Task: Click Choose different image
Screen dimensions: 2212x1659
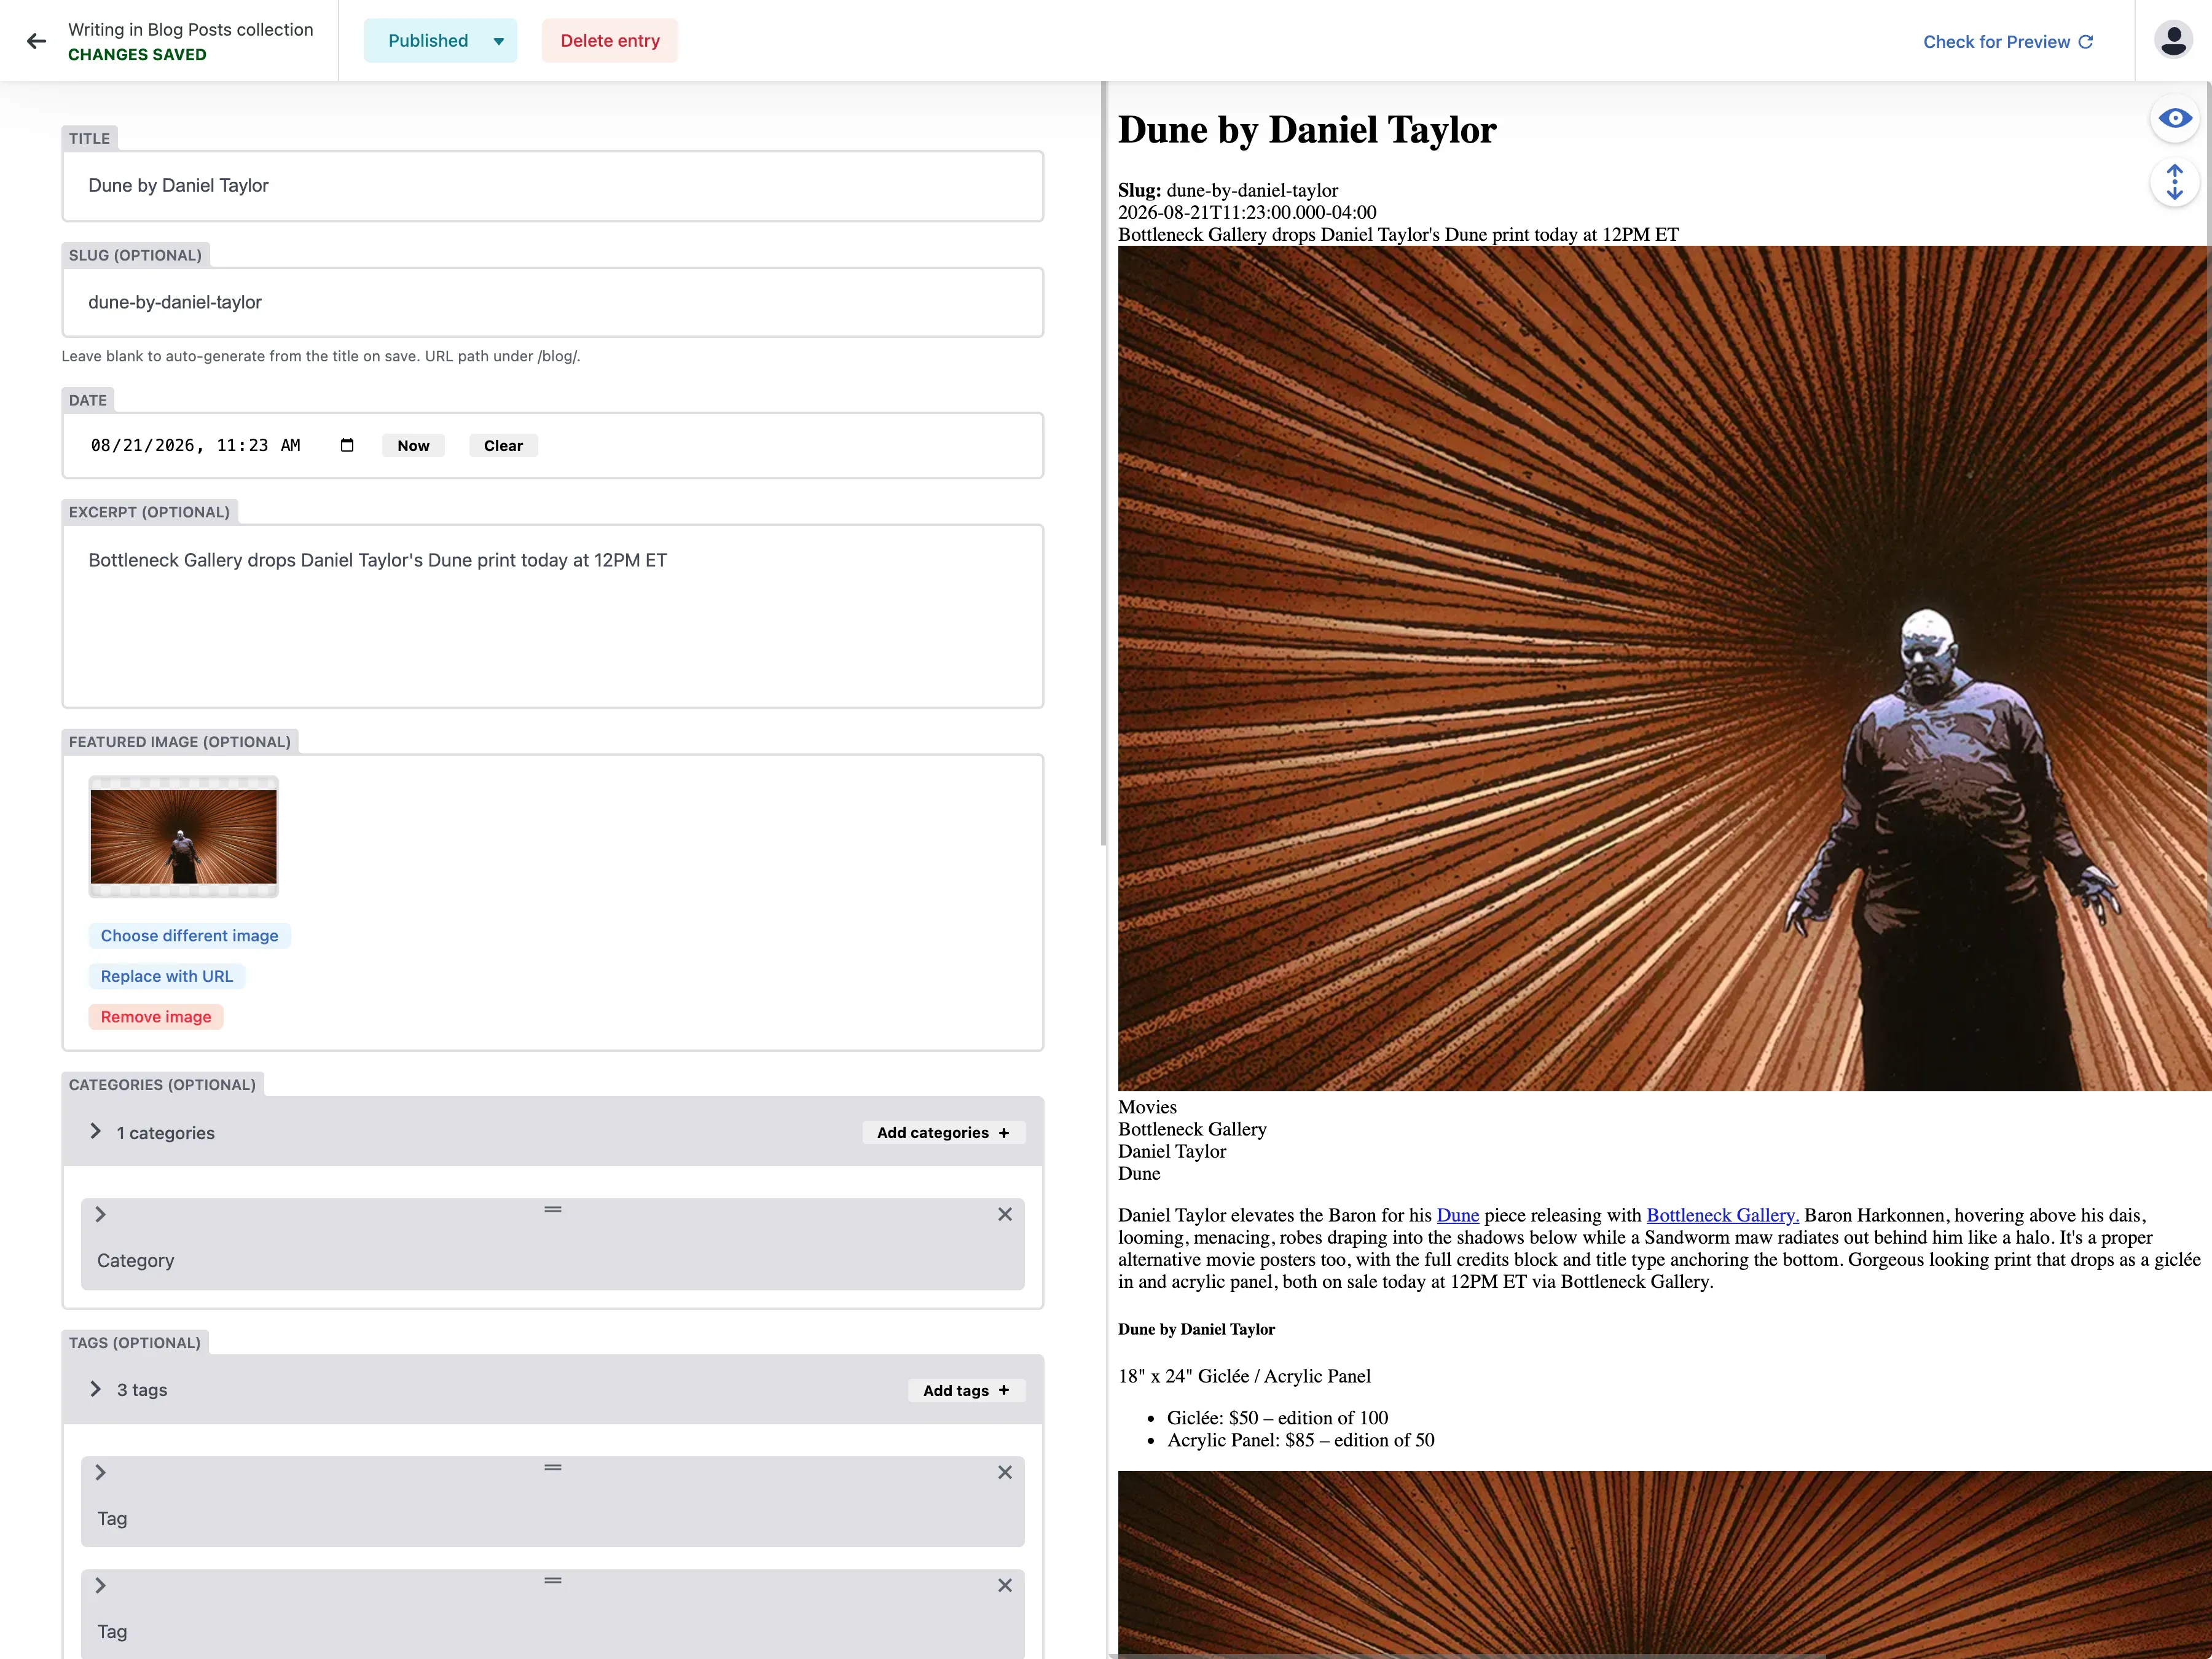Action: click(x=189, y=936)
